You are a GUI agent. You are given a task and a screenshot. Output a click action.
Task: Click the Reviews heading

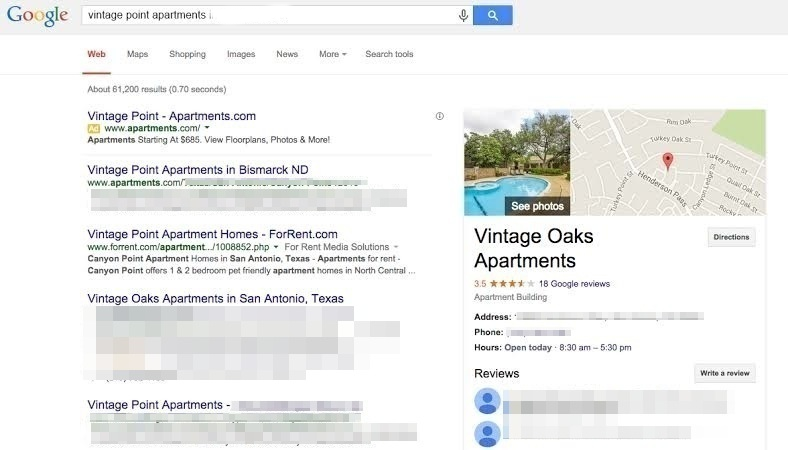tap(497, 374)
